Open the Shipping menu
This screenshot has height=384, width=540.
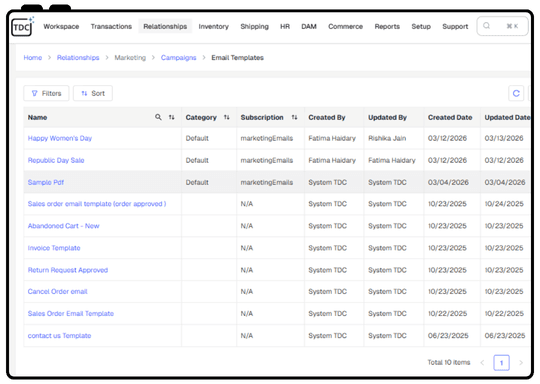(254, 27)
